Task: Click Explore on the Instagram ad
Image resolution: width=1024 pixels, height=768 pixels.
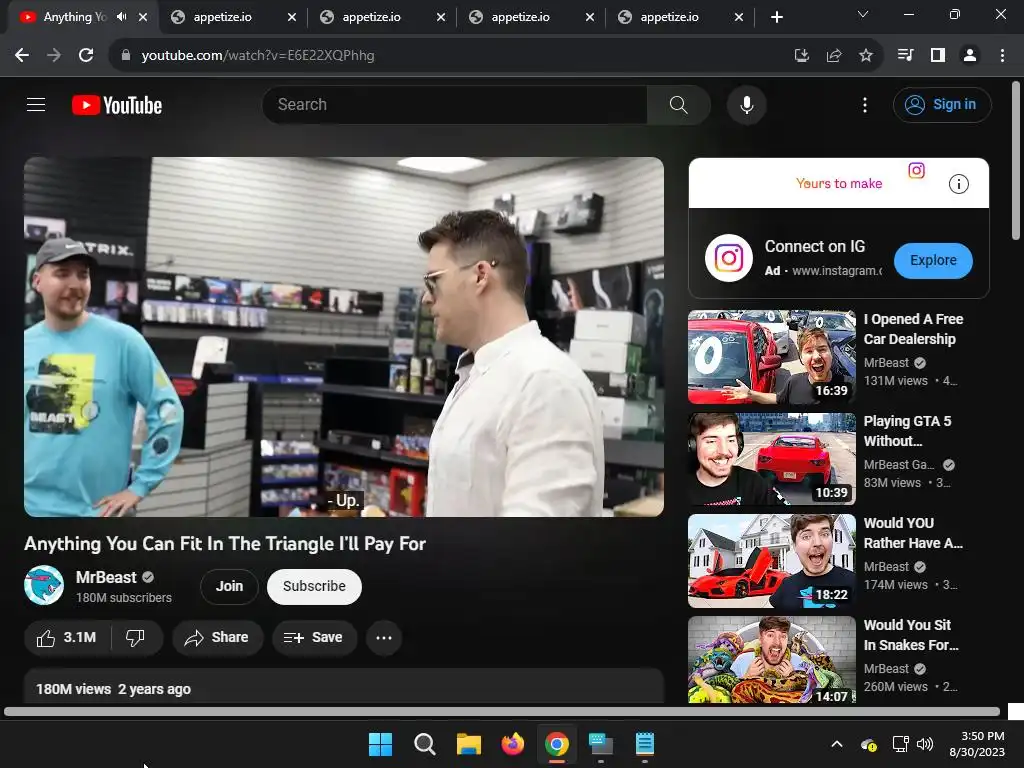Action: [x=933, y=260]
